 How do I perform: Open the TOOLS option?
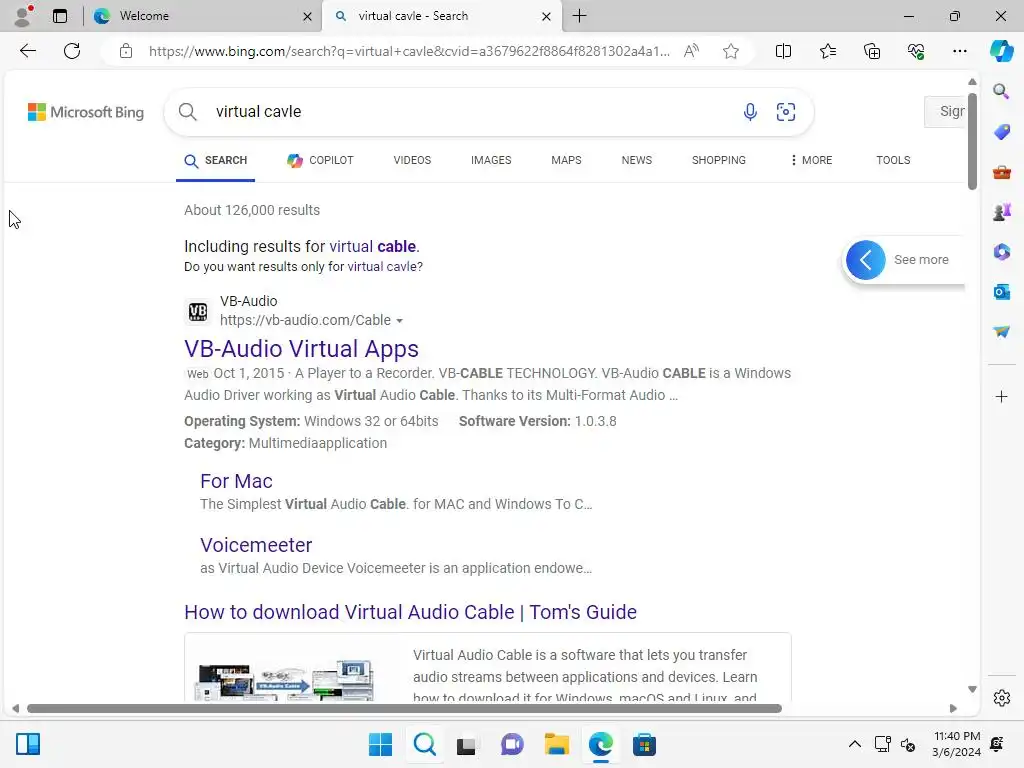point(893,161)
